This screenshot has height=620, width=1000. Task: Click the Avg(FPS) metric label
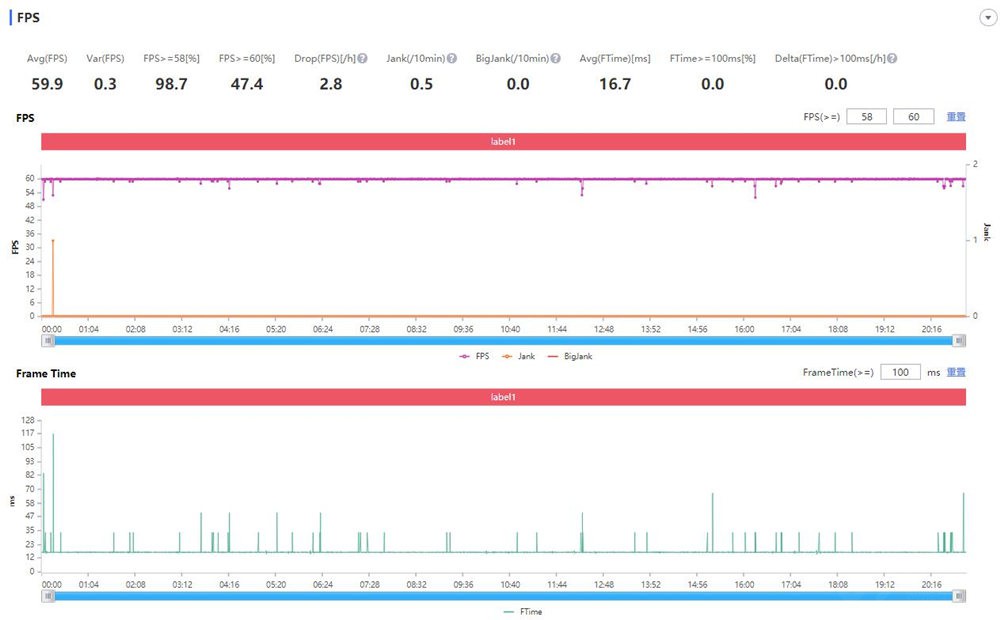point(47,58)
